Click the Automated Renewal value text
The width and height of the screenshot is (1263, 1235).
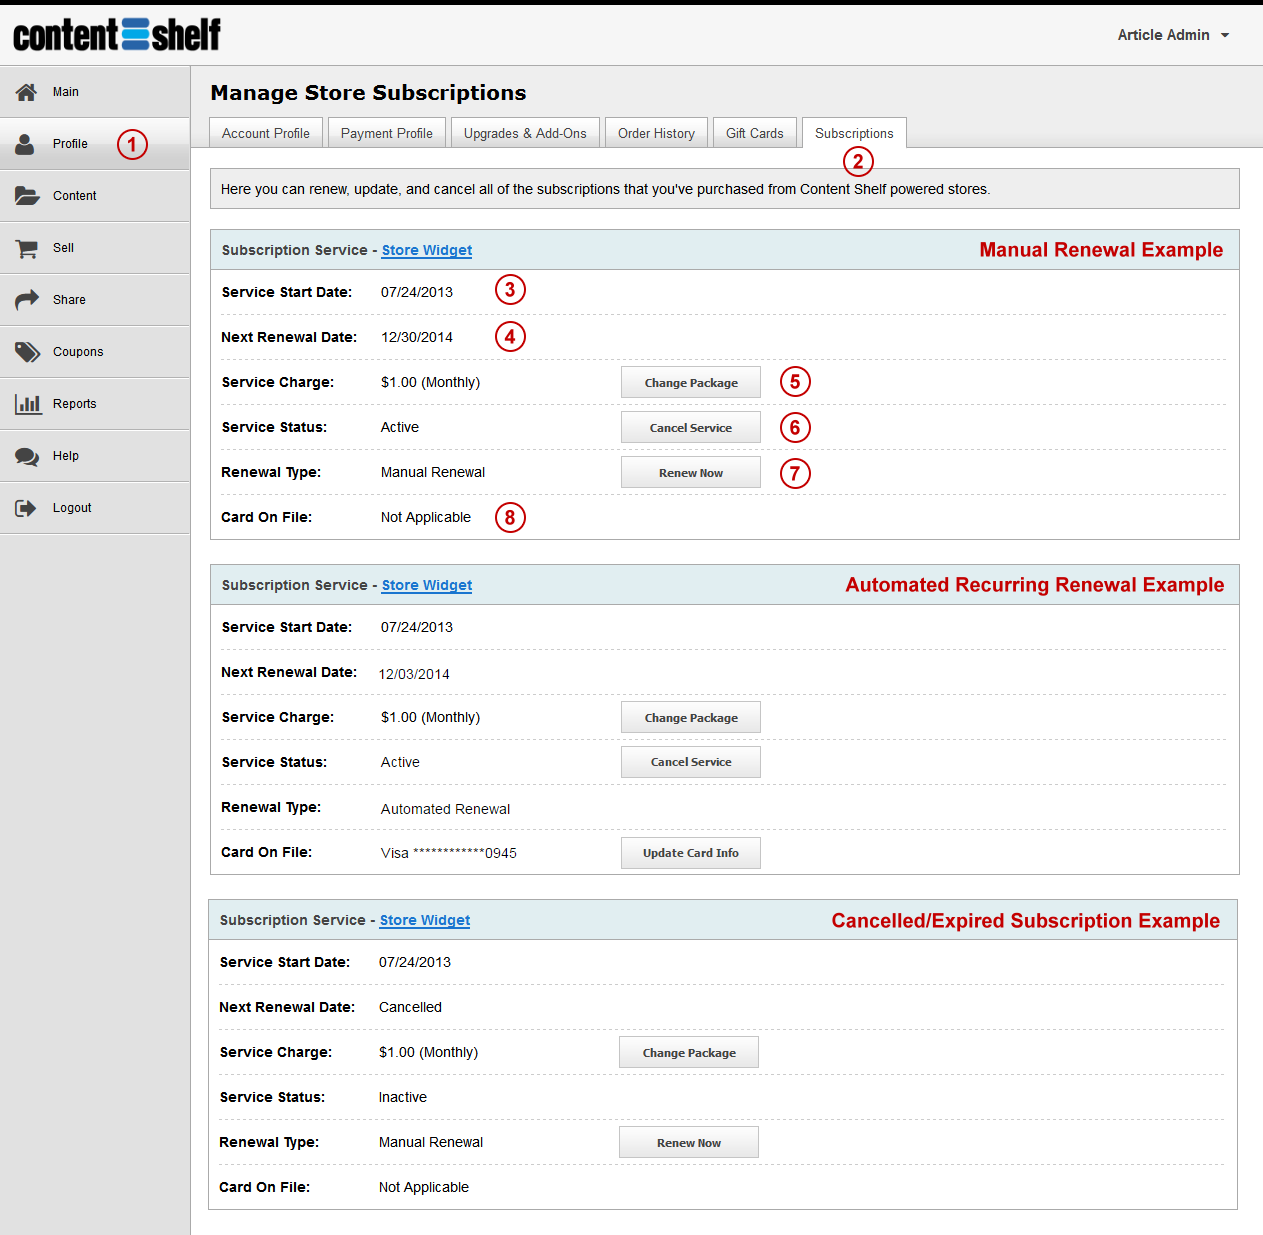pos(445,809)
